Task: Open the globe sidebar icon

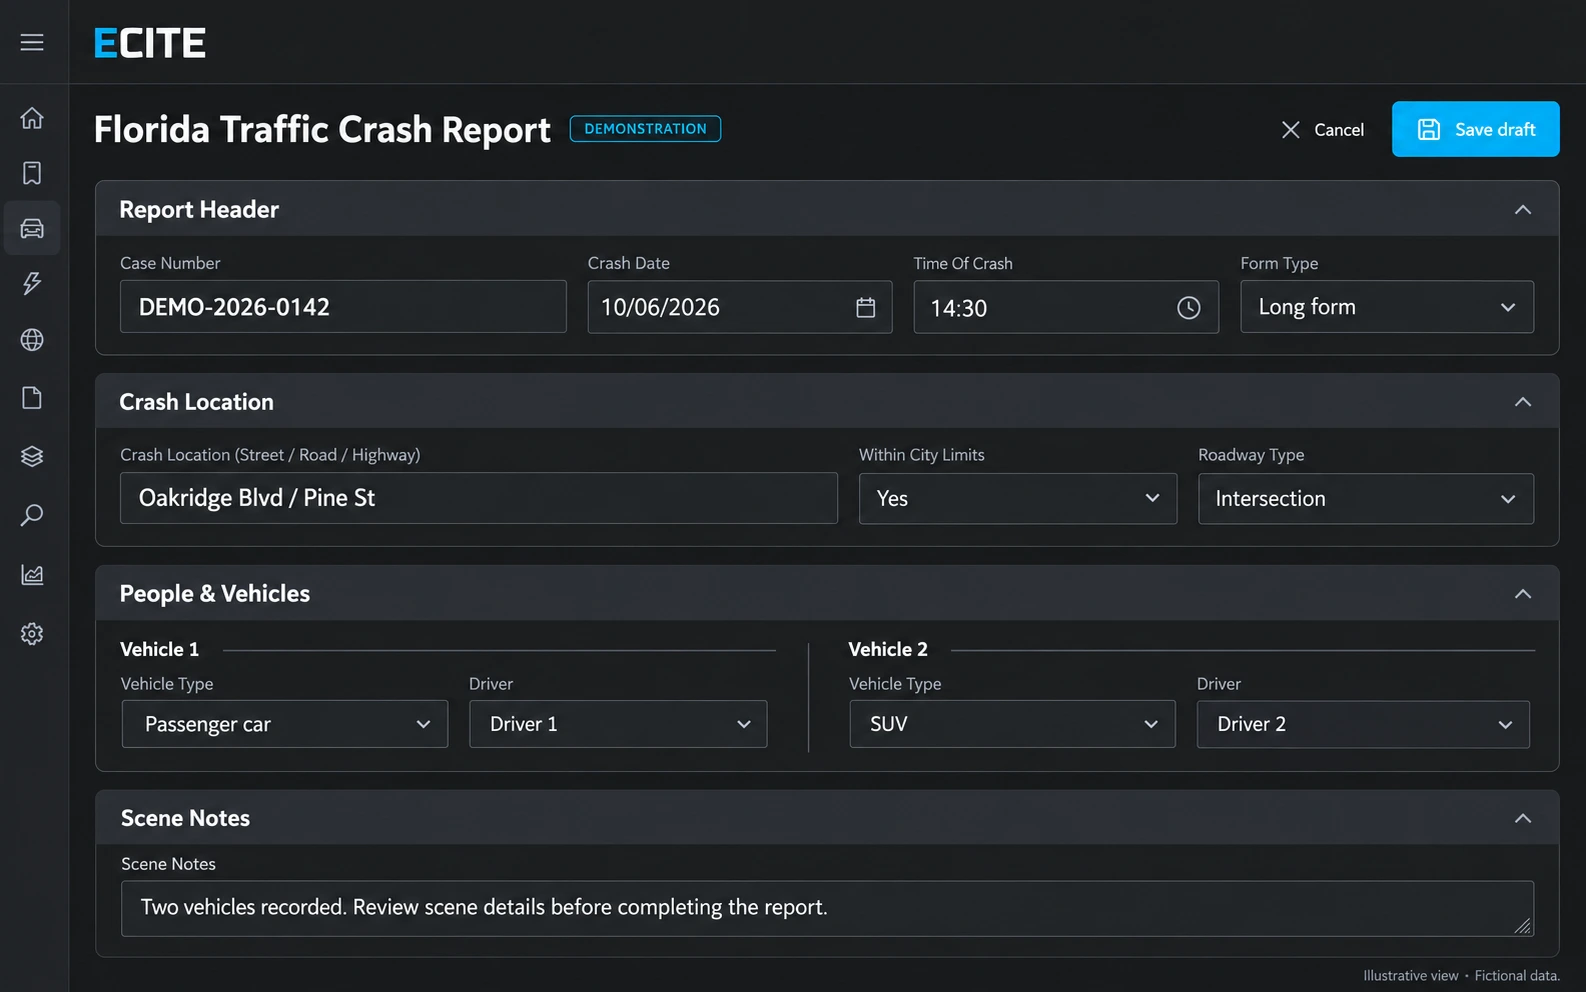Action: [32, 340]
